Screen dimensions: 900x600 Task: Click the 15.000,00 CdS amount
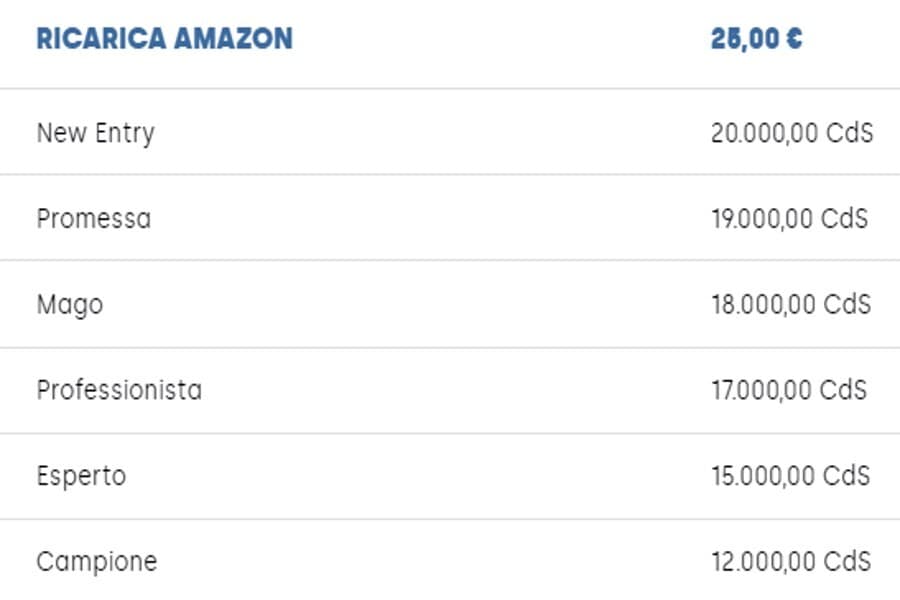791,476
